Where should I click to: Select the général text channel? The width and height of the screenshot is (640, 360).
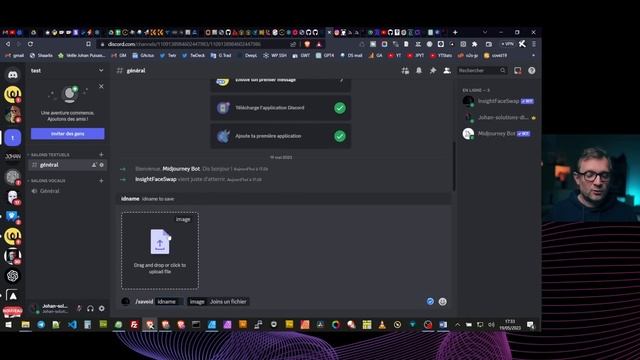click(67, 165)
